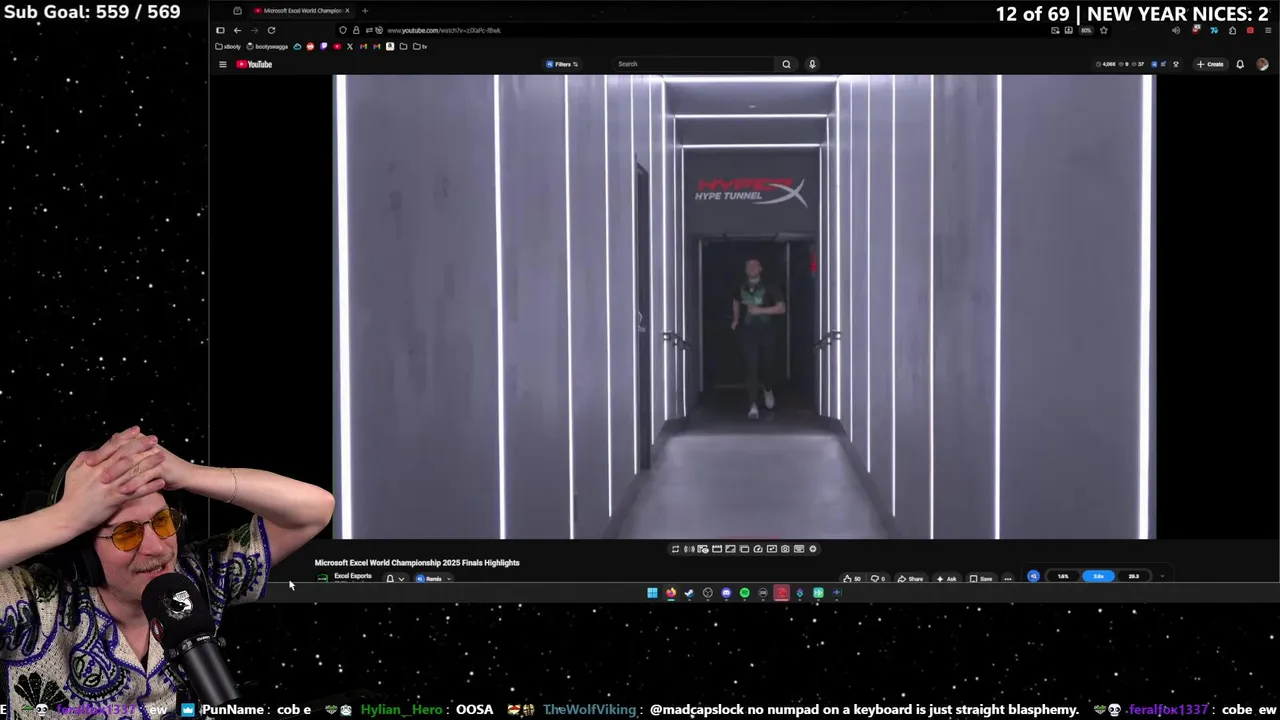
Task: Open the YouTube hamburger guide menu
Action: pyautogui.click(x=223, y=64)
